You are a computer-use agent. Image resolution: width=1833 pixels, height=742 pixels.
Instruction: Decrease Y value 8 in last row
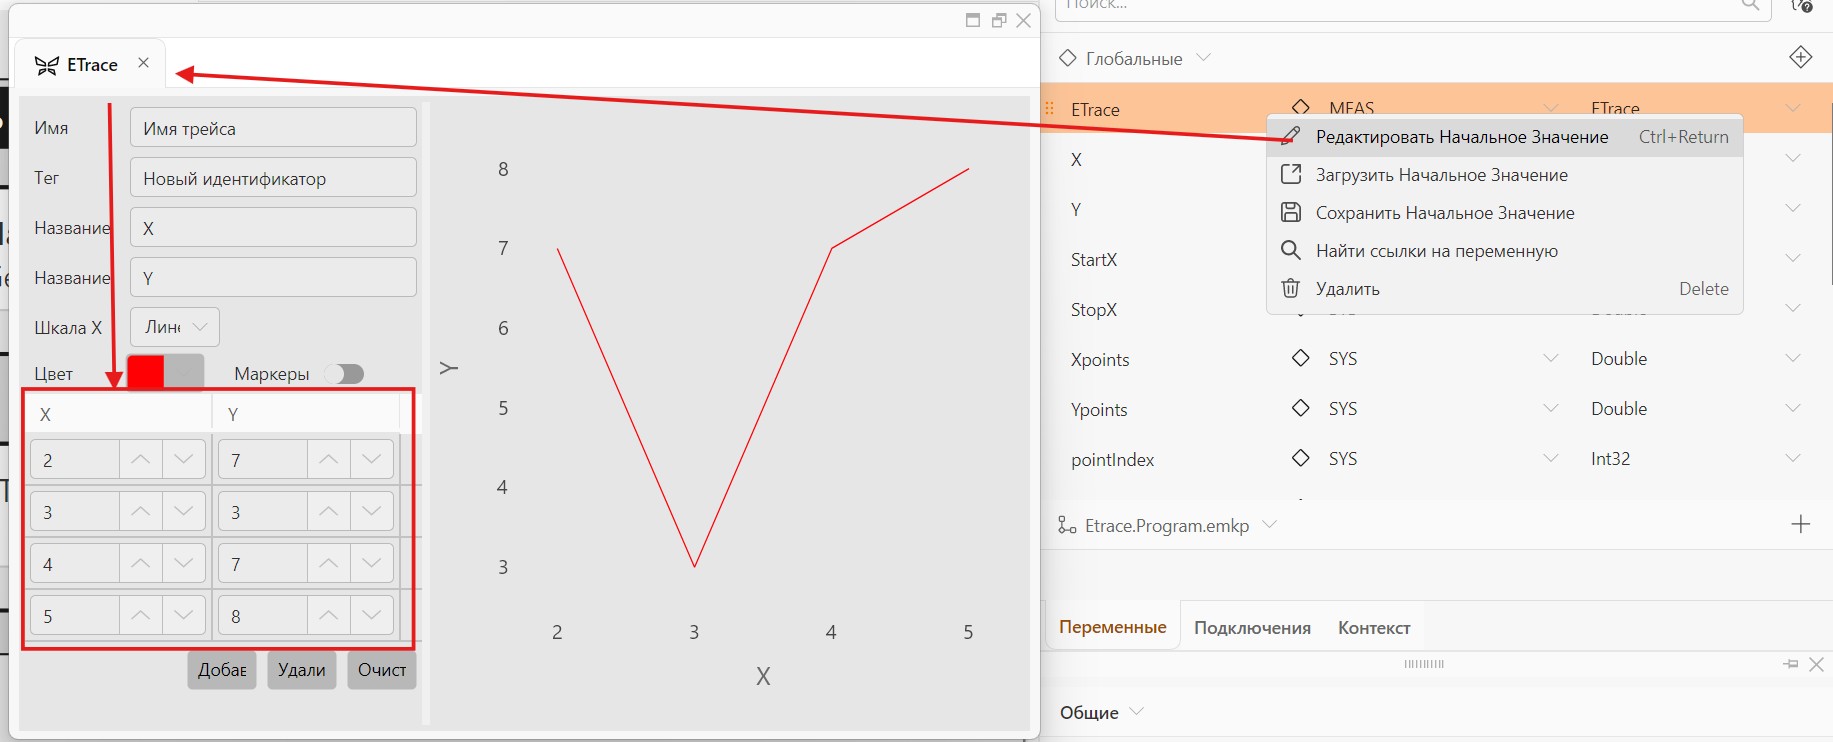point(372,615)
